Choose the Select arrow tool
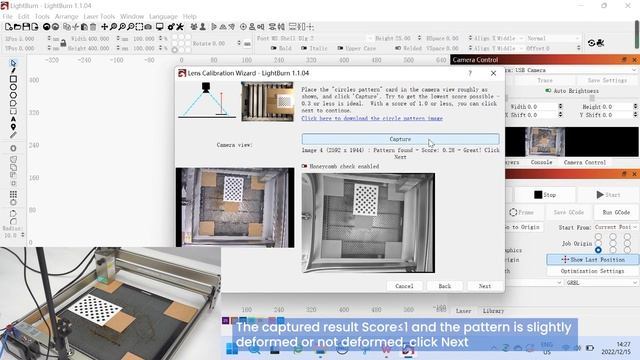The width and height of the screenshot is (640, 360). pos(13,63)
